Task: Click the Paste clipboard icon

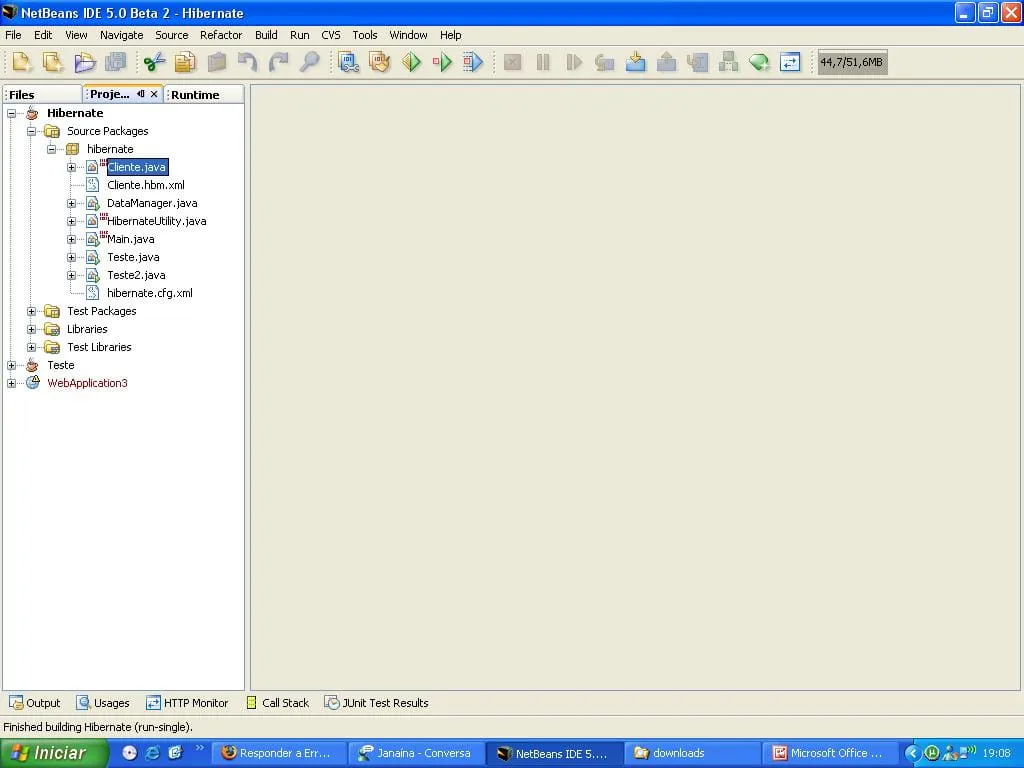Action: (x=216, y=63)
